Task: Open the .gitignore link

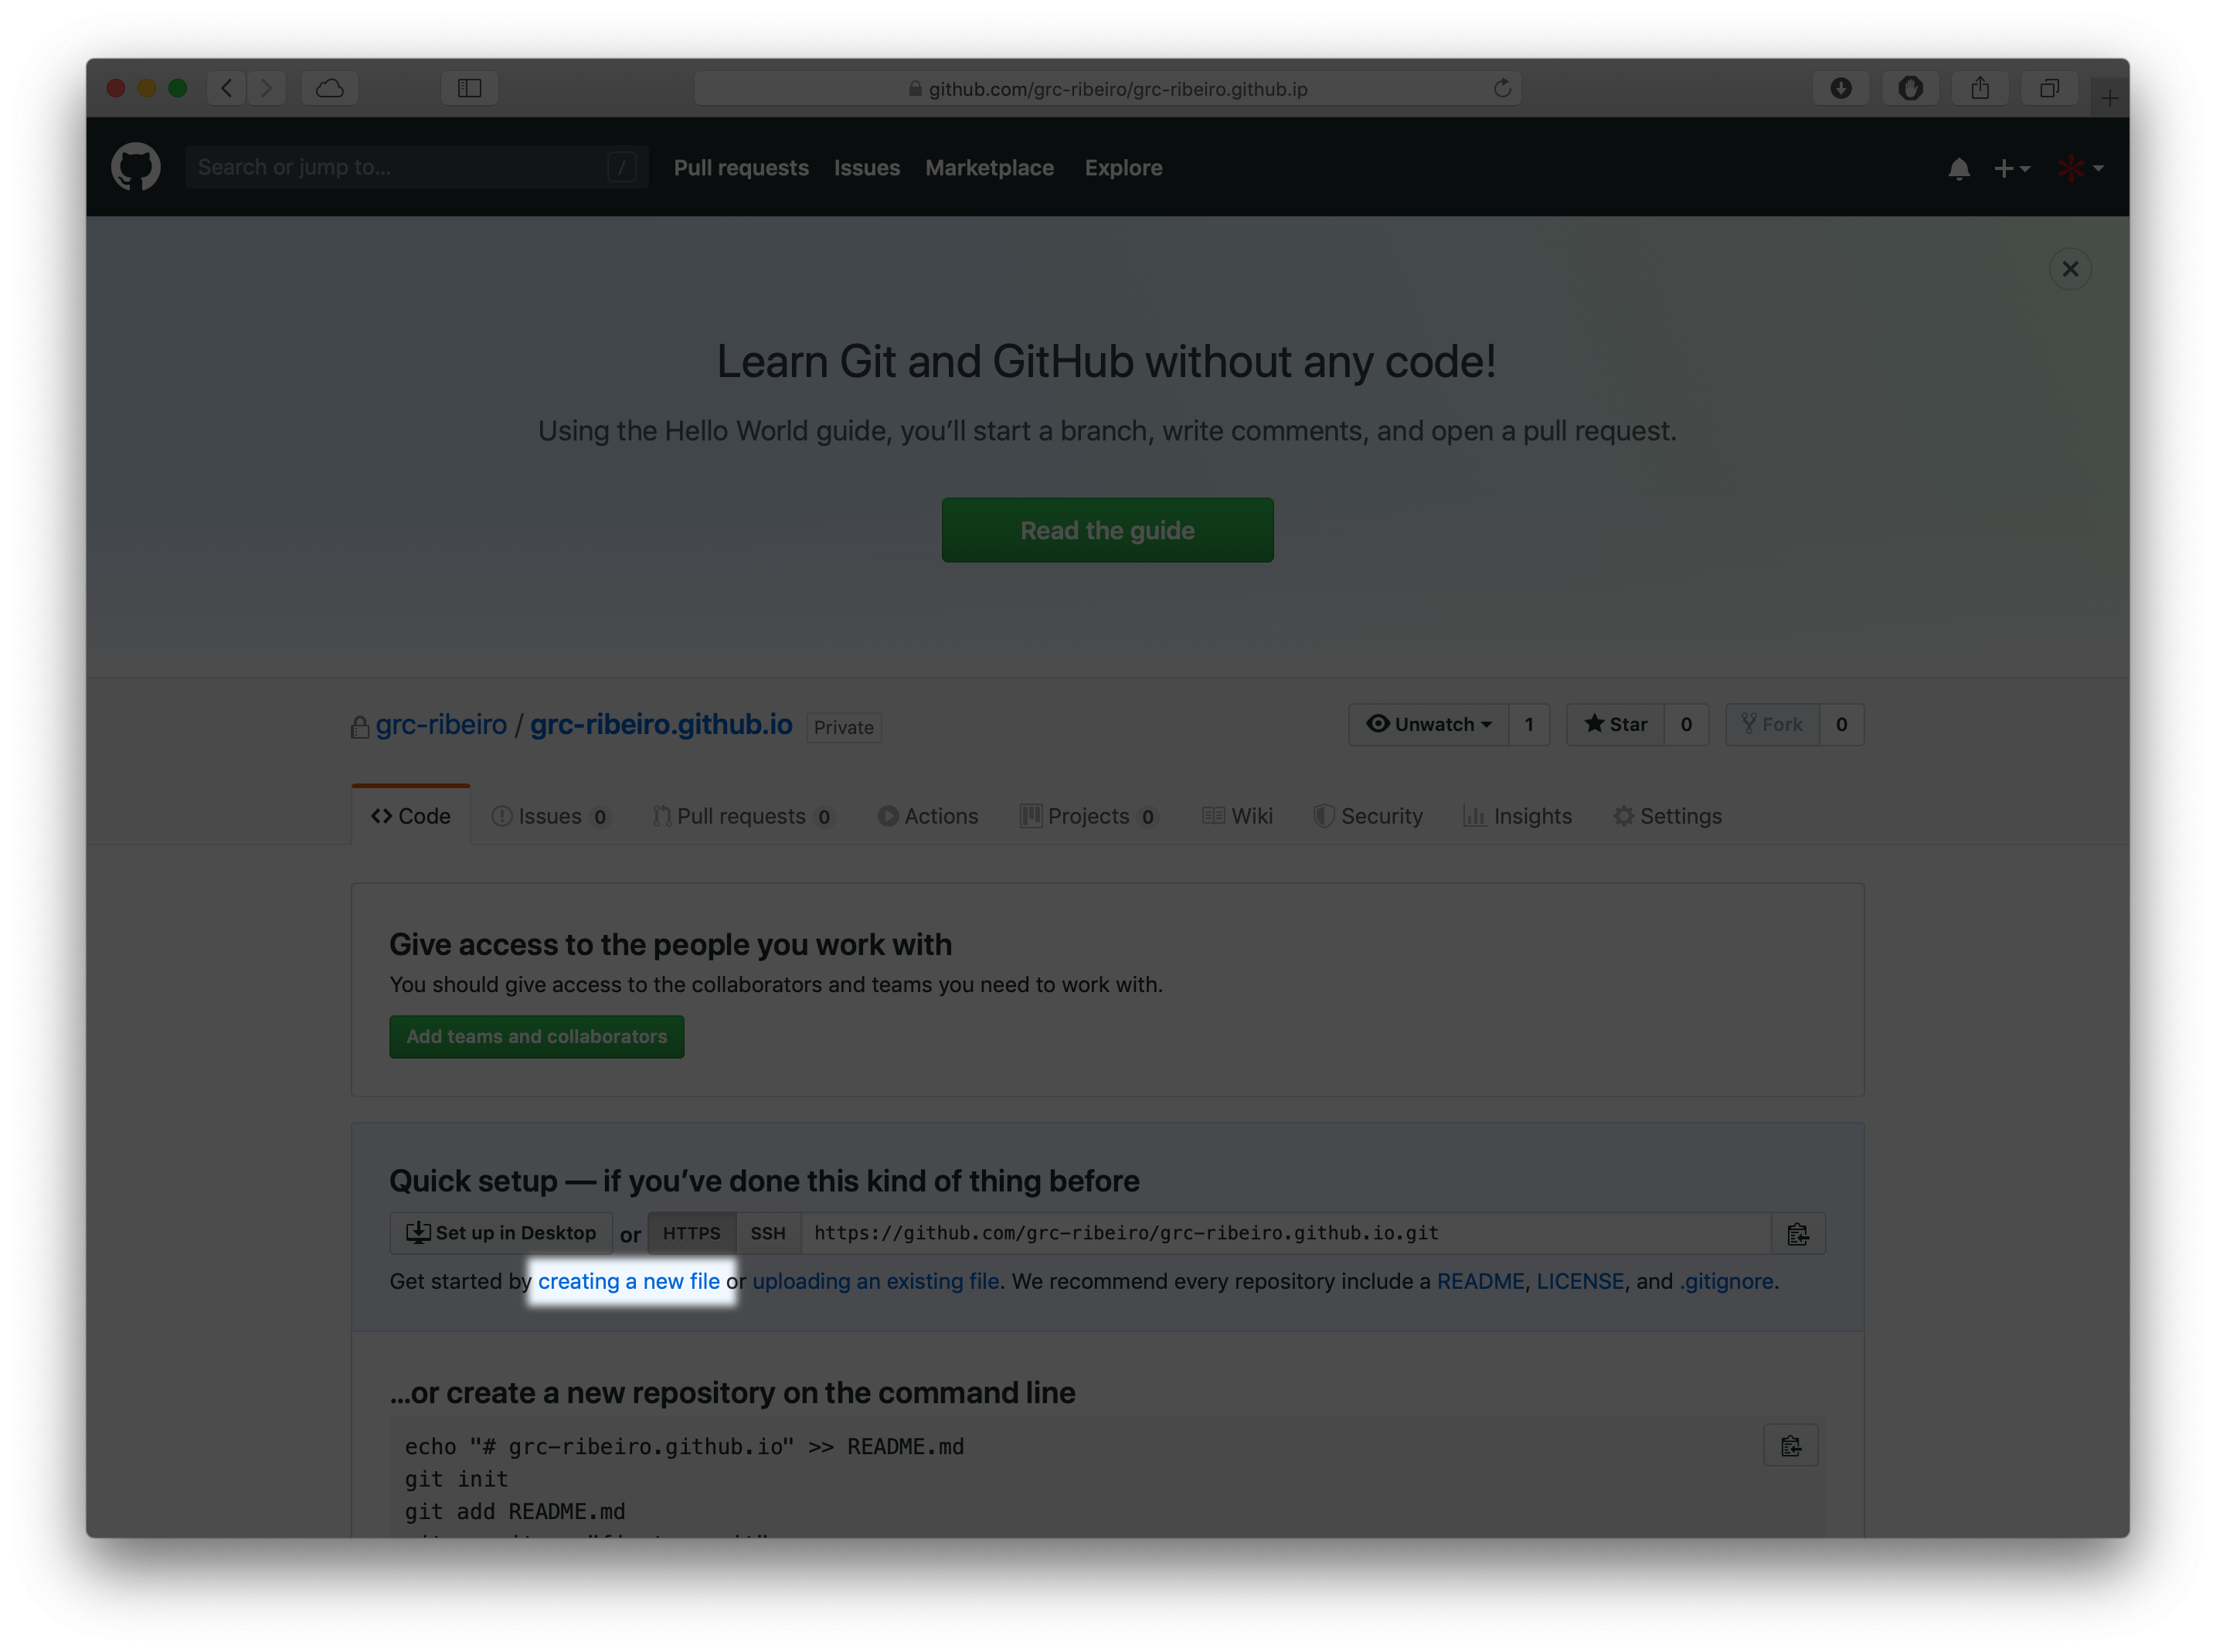Action: (1726, 1281)
